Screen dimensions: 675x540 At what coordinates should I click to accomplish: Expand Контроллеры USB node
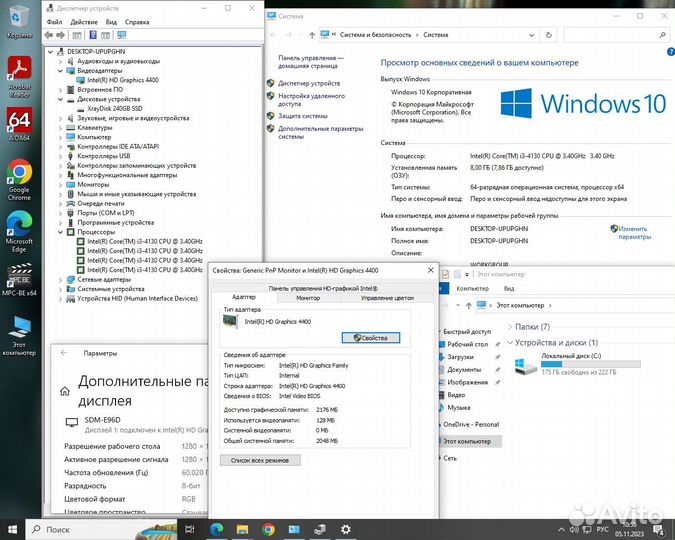(x=60, y=156)
